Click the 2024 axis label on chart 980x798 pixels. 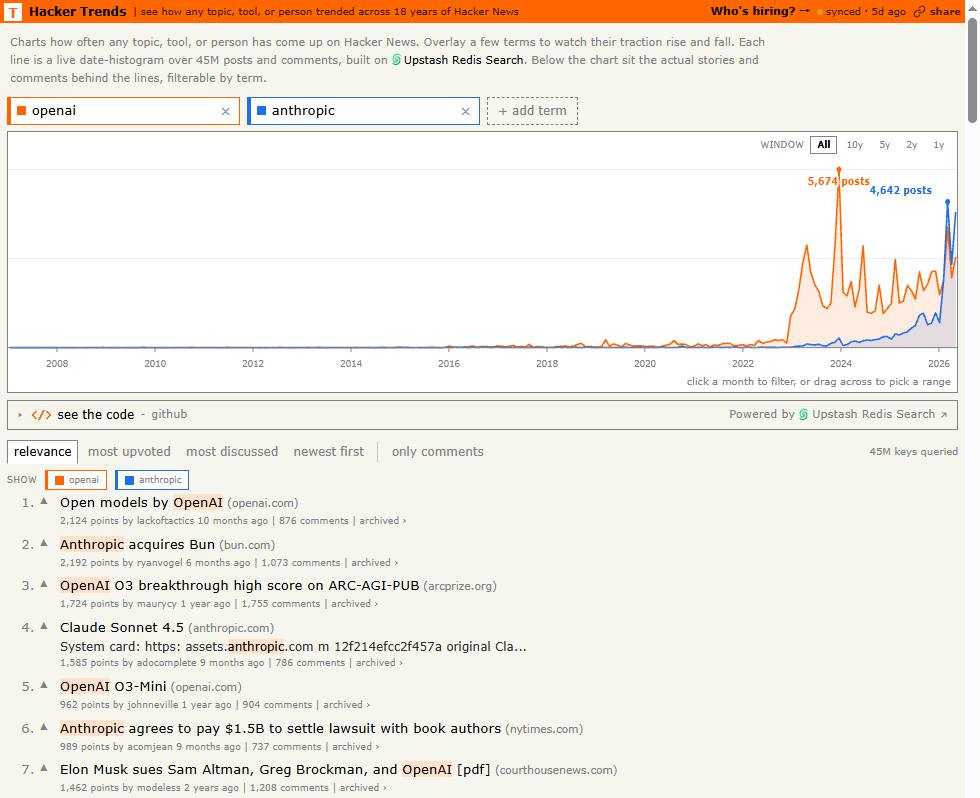click(841, 363)
